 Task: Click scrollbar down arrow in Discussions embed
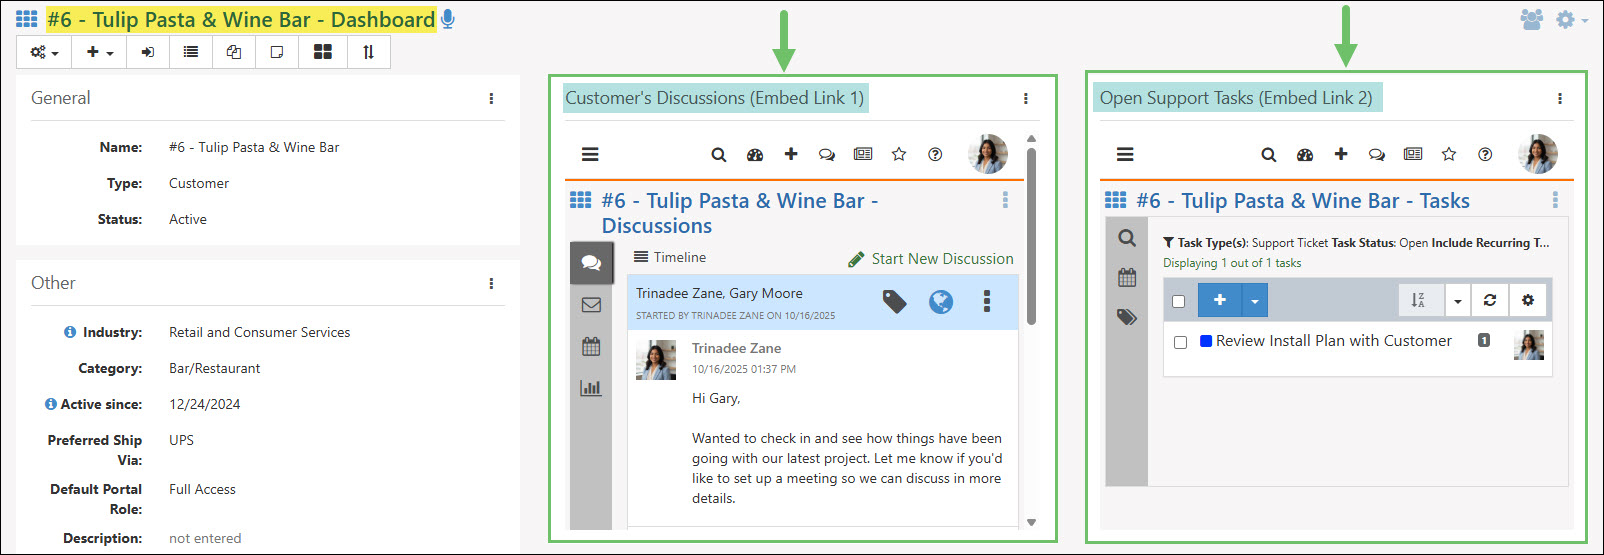pos(1031,522)
